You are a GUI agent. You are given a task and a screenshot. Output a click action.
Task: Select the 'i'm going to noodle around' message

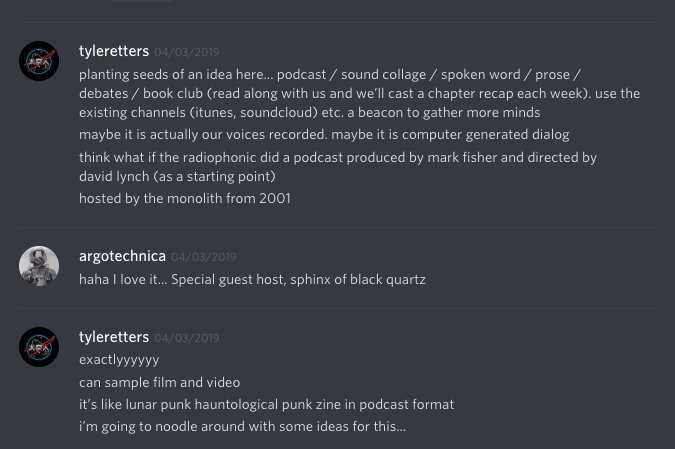coord(242,427)
